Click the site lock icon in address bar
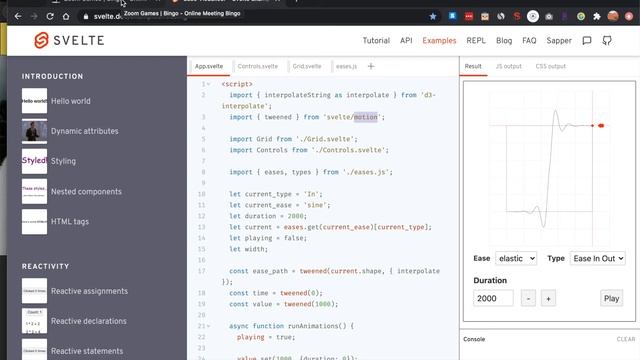The height and width of the screenshot is (360, 640). coord(85,16)
